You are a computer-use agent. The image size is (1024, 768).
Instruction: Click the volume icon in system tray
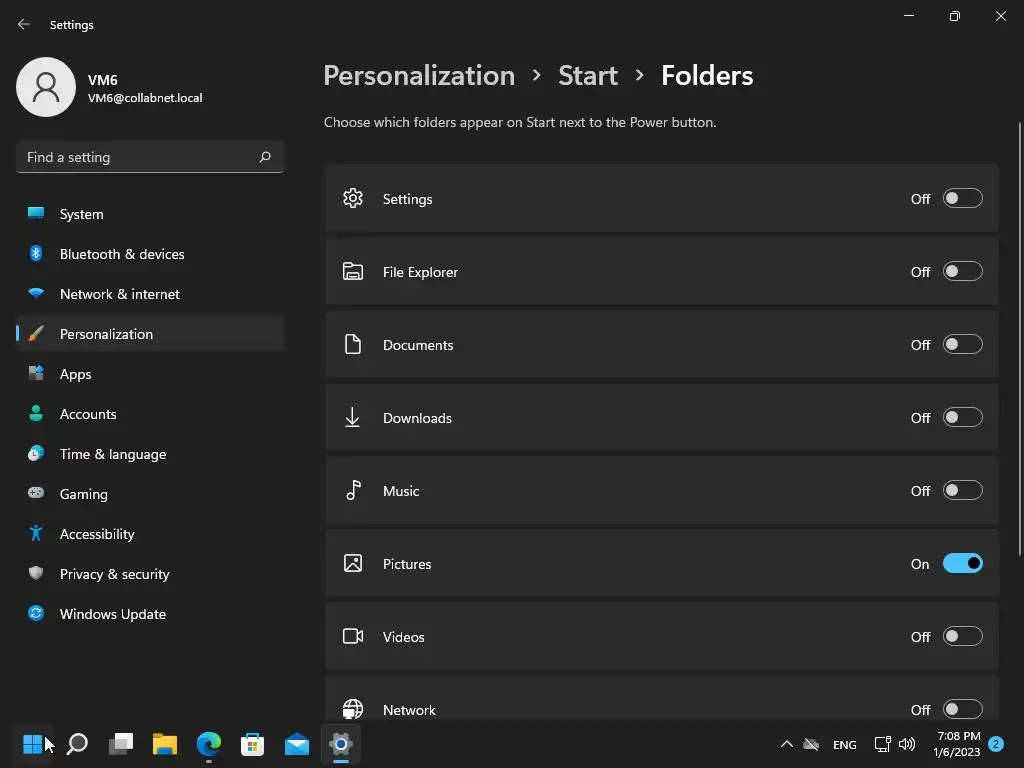[x=907, y=744]
